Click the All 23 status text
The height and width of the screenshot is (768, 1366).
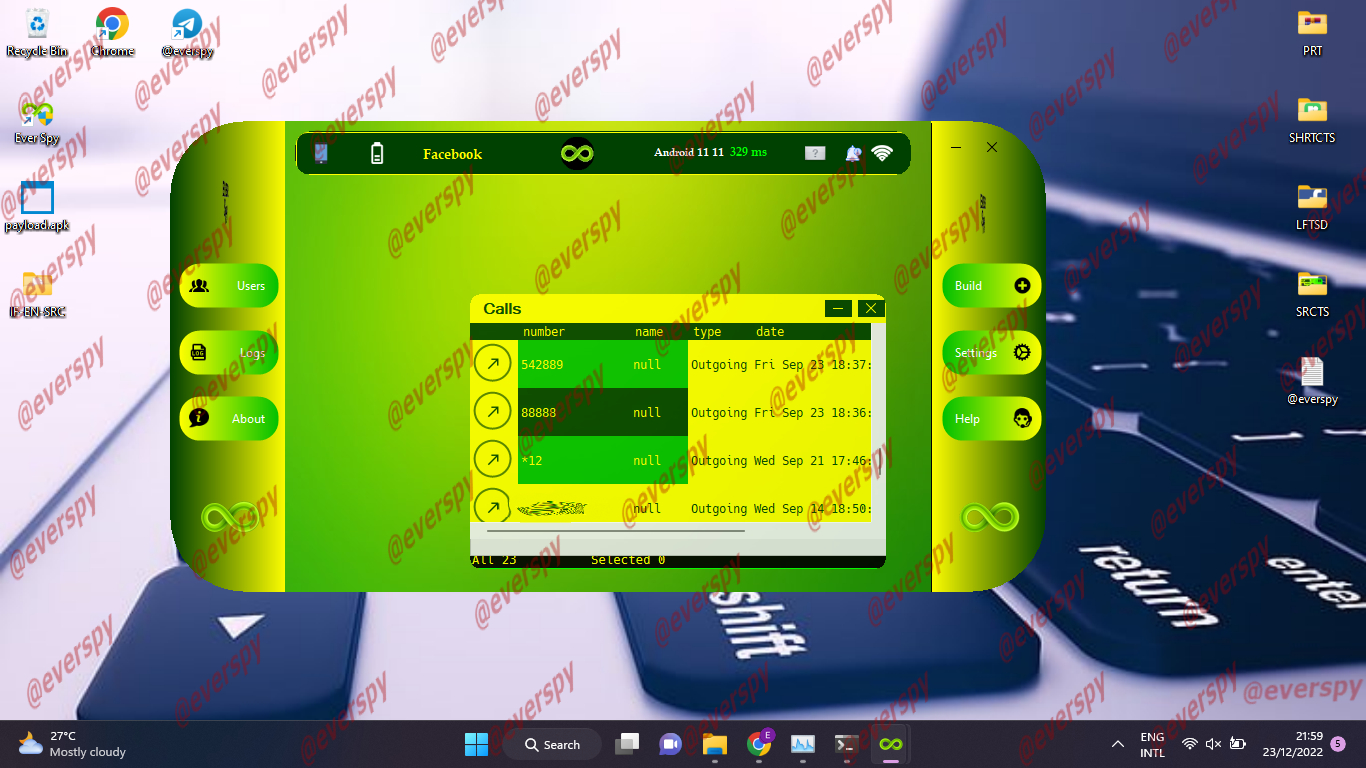point(494,560)
